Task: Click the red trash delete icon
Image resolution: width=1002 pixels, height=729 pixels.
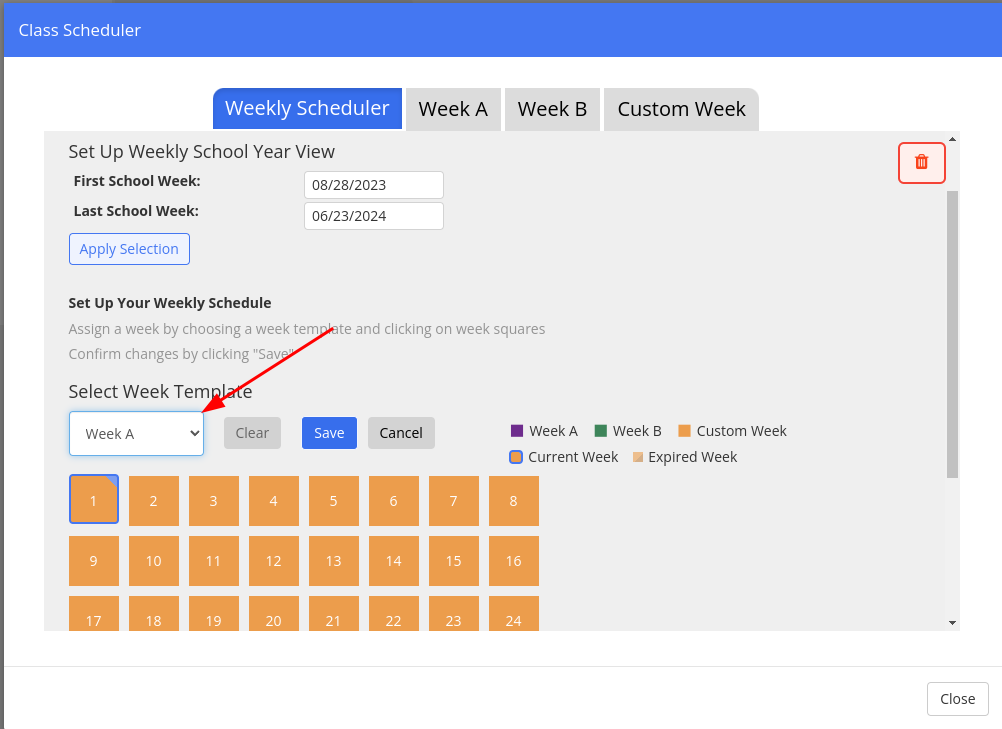Action: [x=921, y=162]
